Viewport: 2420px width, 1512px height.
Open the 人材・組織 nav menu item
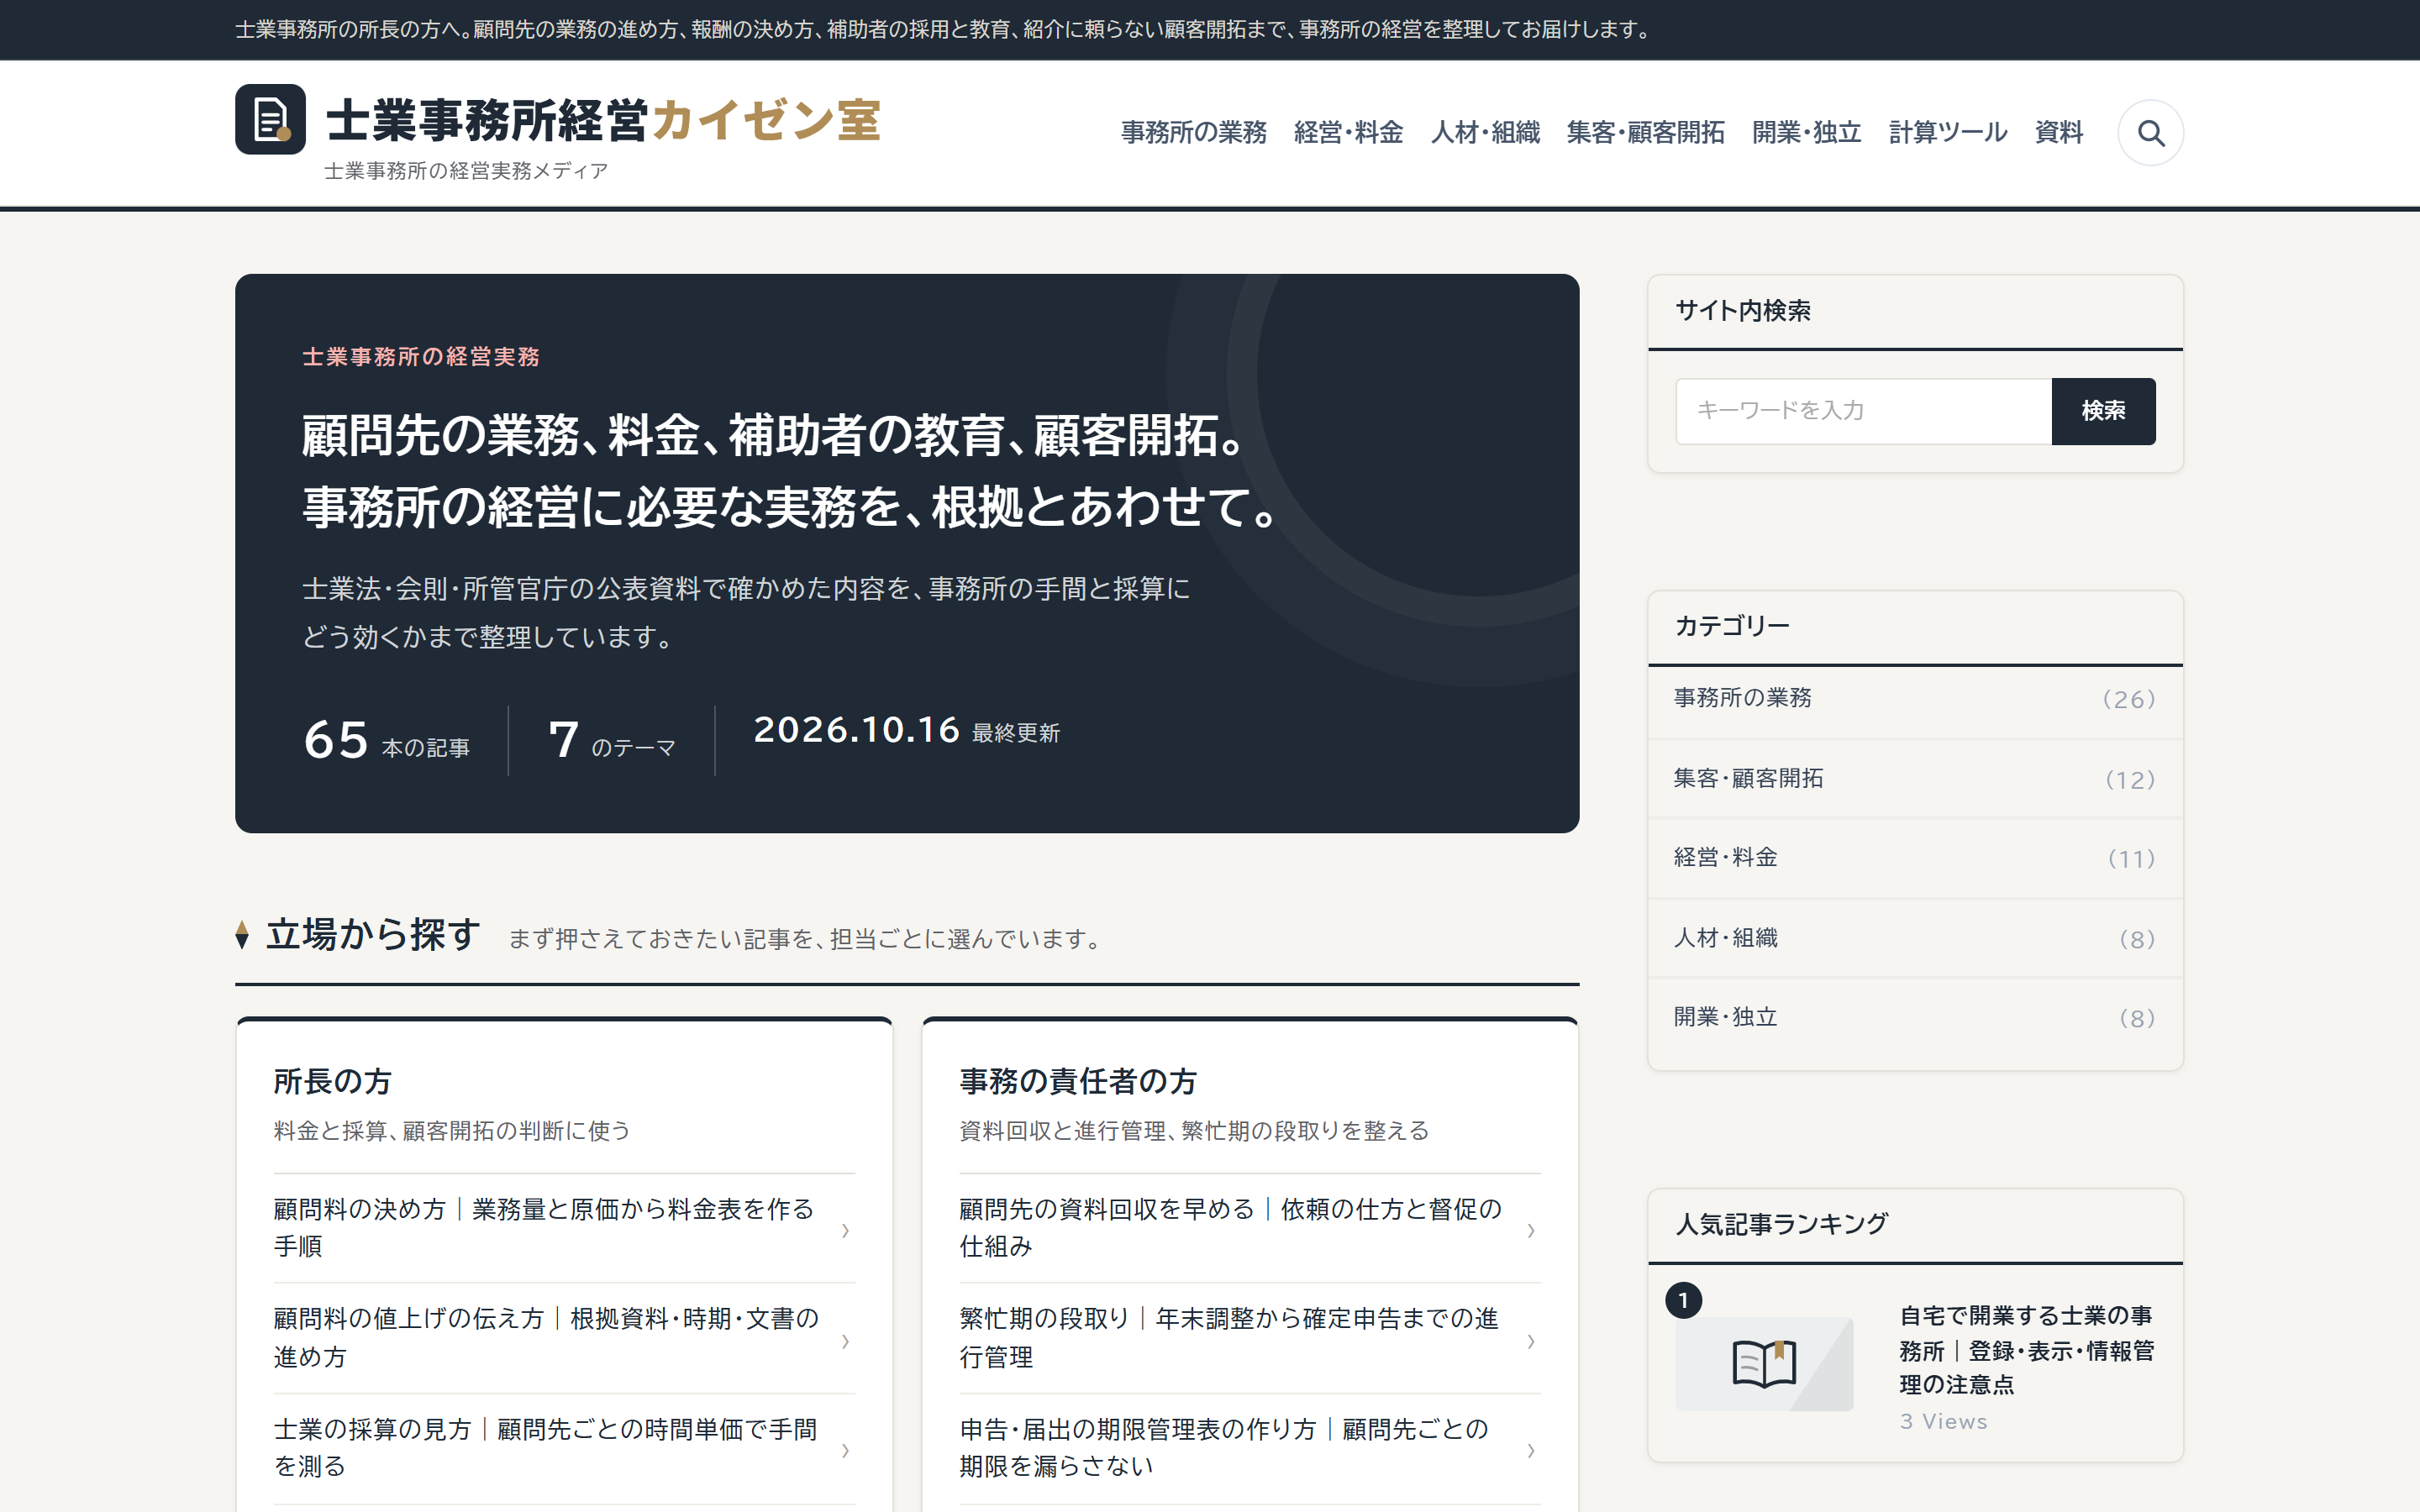pyautogui.click(x=1485, y=132)
